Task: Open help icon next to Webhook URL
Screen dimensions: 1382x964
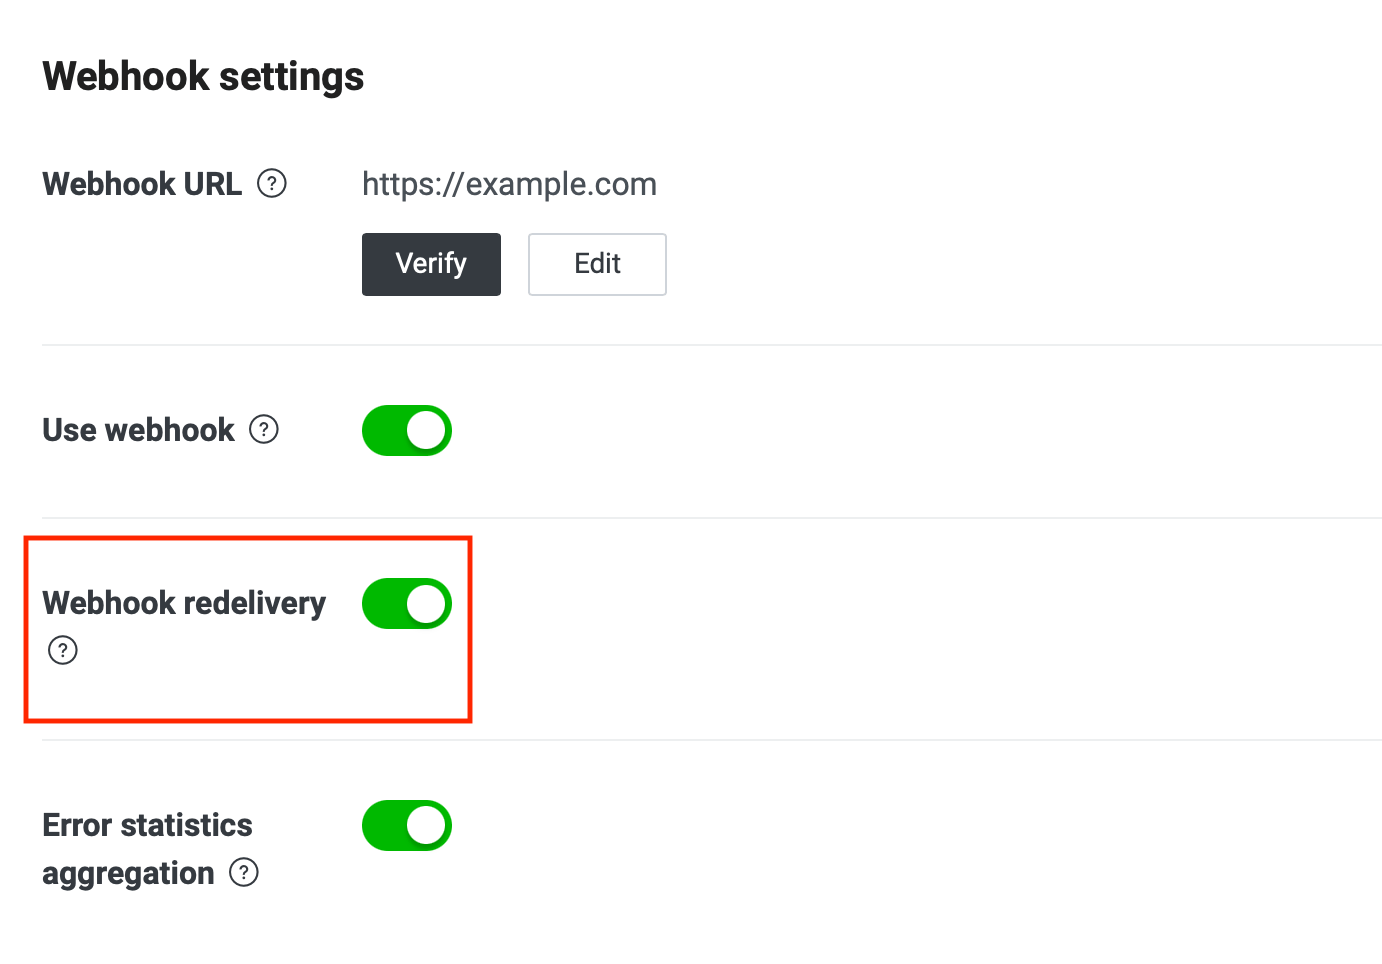Action: tap(272, 184)
